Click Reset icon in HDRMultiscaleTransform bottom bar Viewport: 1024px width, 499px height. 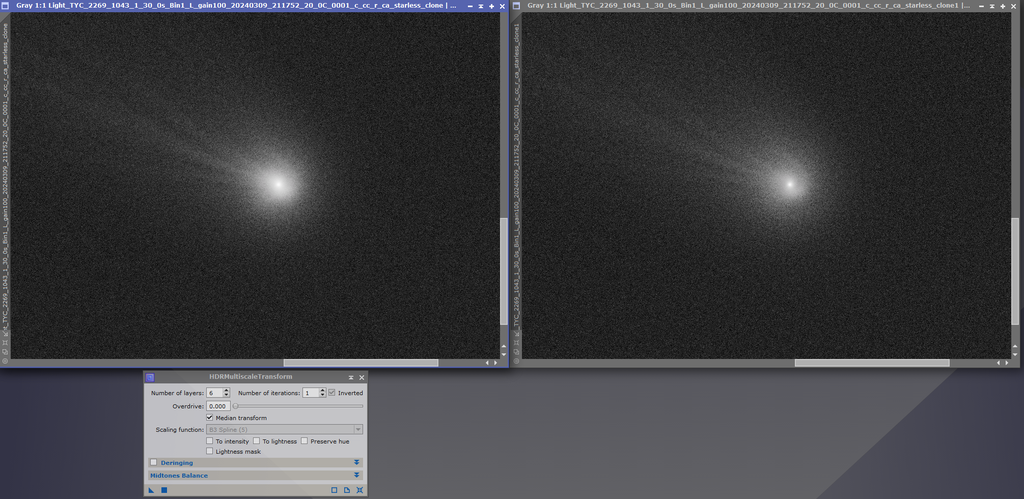(x=360, y=490)
